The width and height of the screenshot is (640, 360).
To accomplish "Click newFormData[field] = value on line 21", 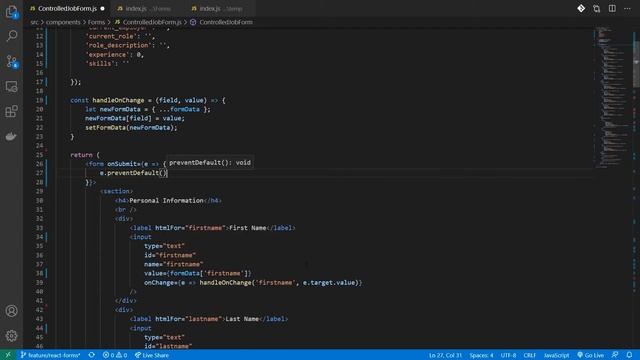I will tap(135, 118).
